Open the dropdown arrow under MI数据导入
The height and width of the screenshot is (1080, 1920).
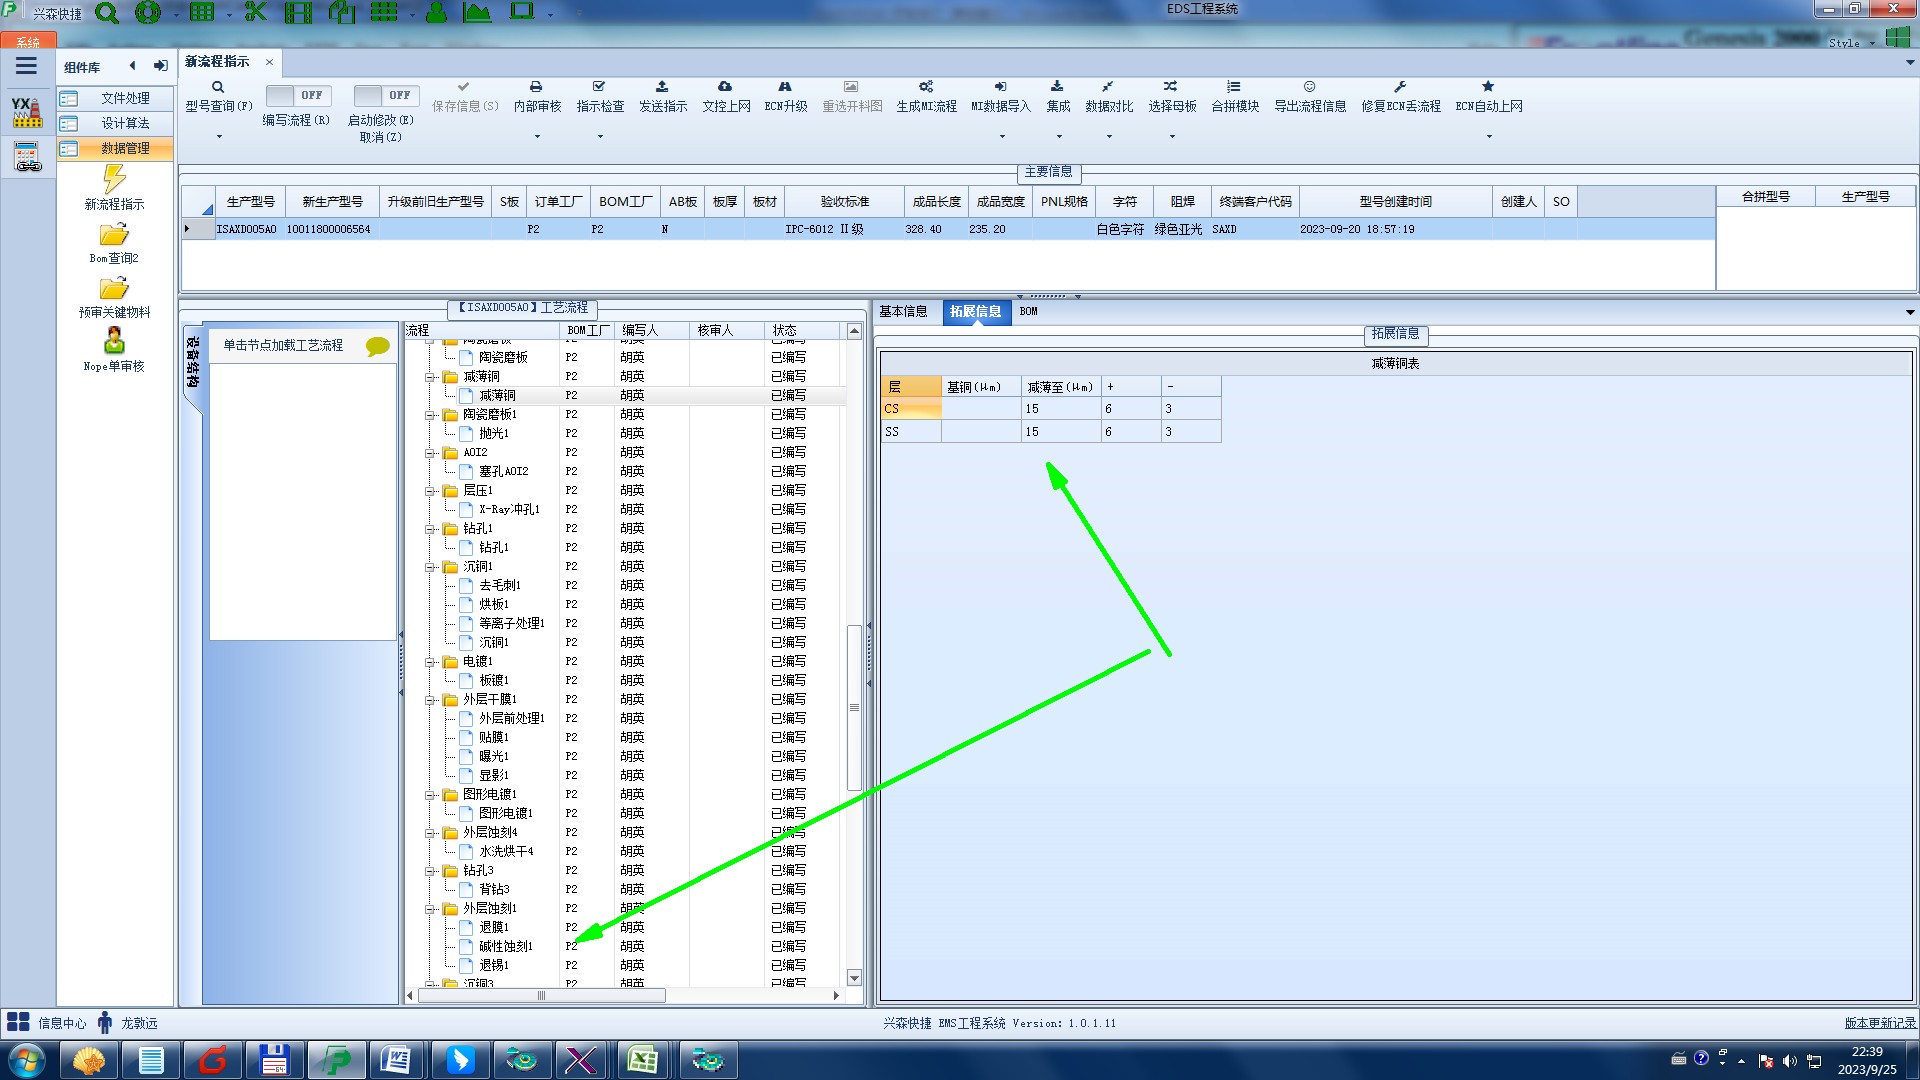point(1001,137)
